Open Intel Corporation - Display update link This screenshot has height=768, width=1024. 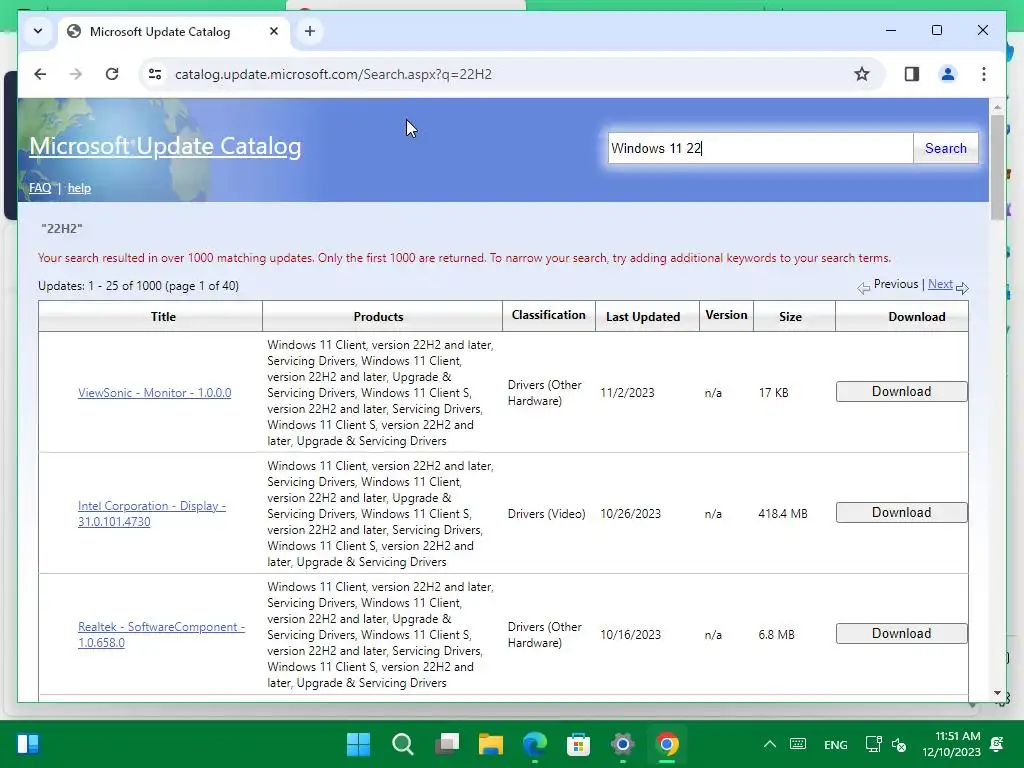pyautogui.click(x=152, y=514)
